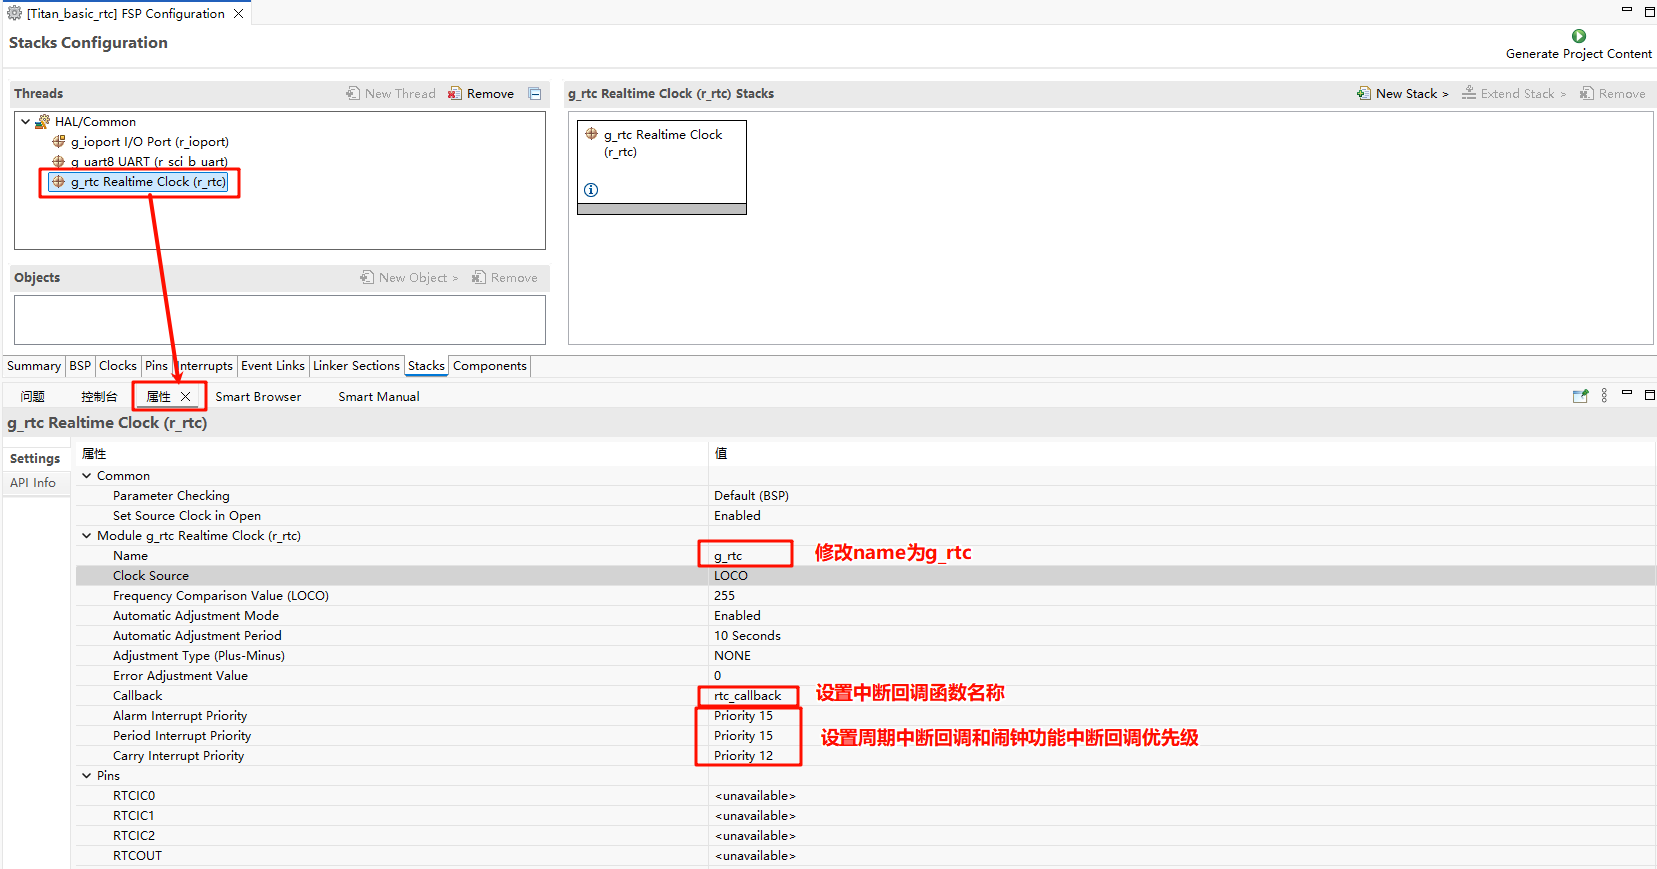Click the g_ioport I/O Port module icon
The image size is (1657, 869).
(59, 142)
